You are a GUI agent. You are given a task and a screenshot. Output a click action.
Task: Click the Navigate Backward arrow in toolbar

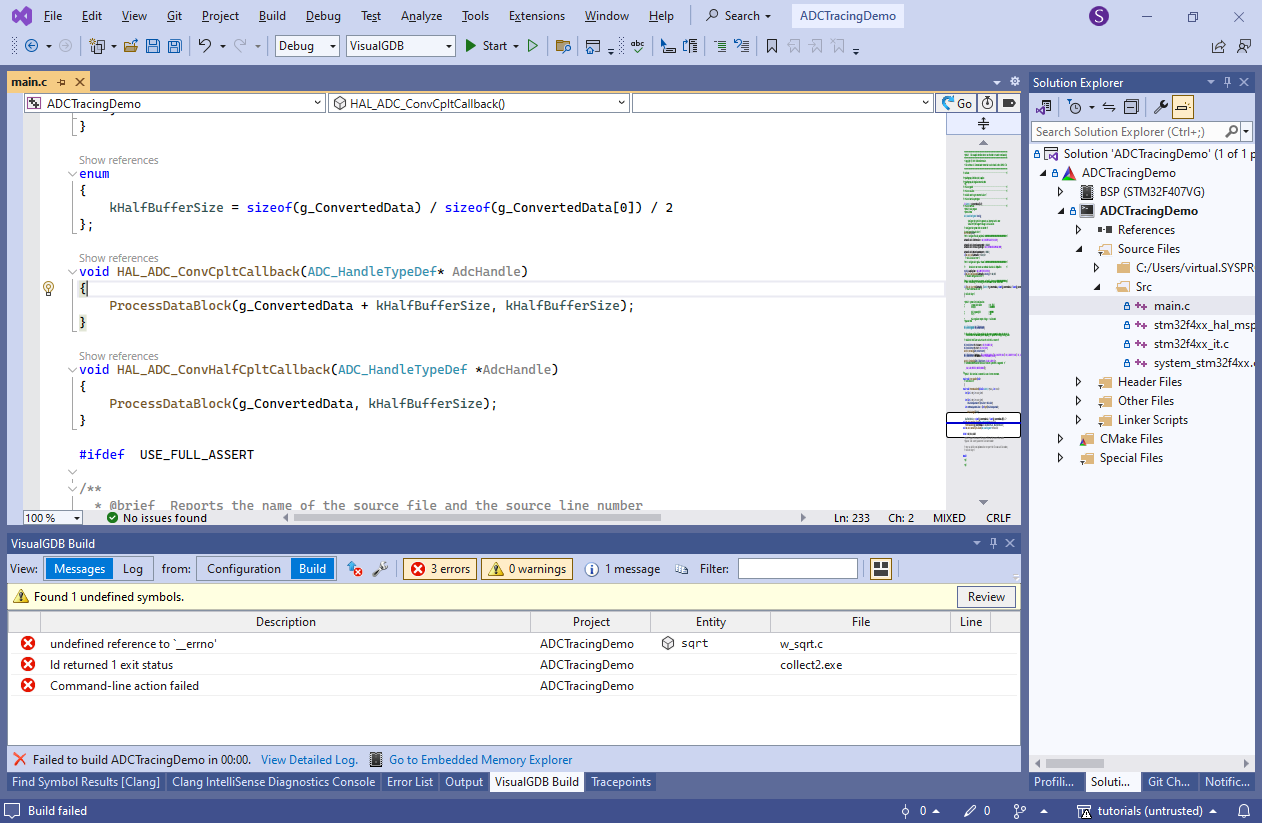point(31,46)
